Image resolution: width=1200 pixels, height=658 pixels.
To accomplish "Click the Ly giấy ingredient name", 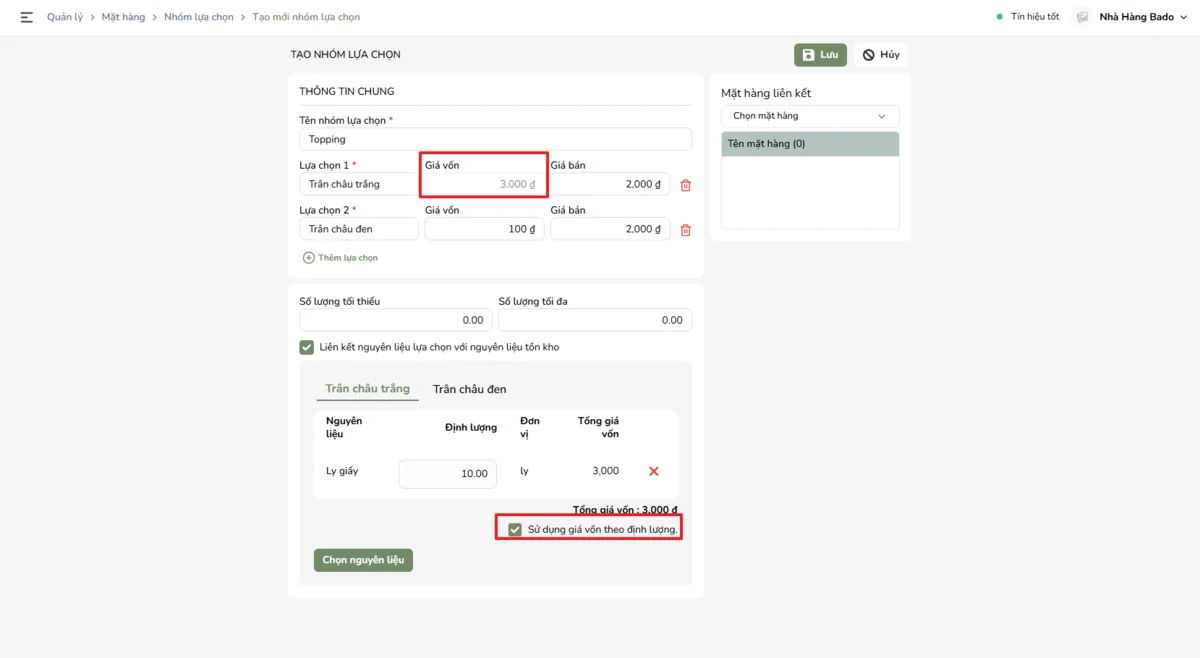I will pyautogui.click(x=342, y=471).
